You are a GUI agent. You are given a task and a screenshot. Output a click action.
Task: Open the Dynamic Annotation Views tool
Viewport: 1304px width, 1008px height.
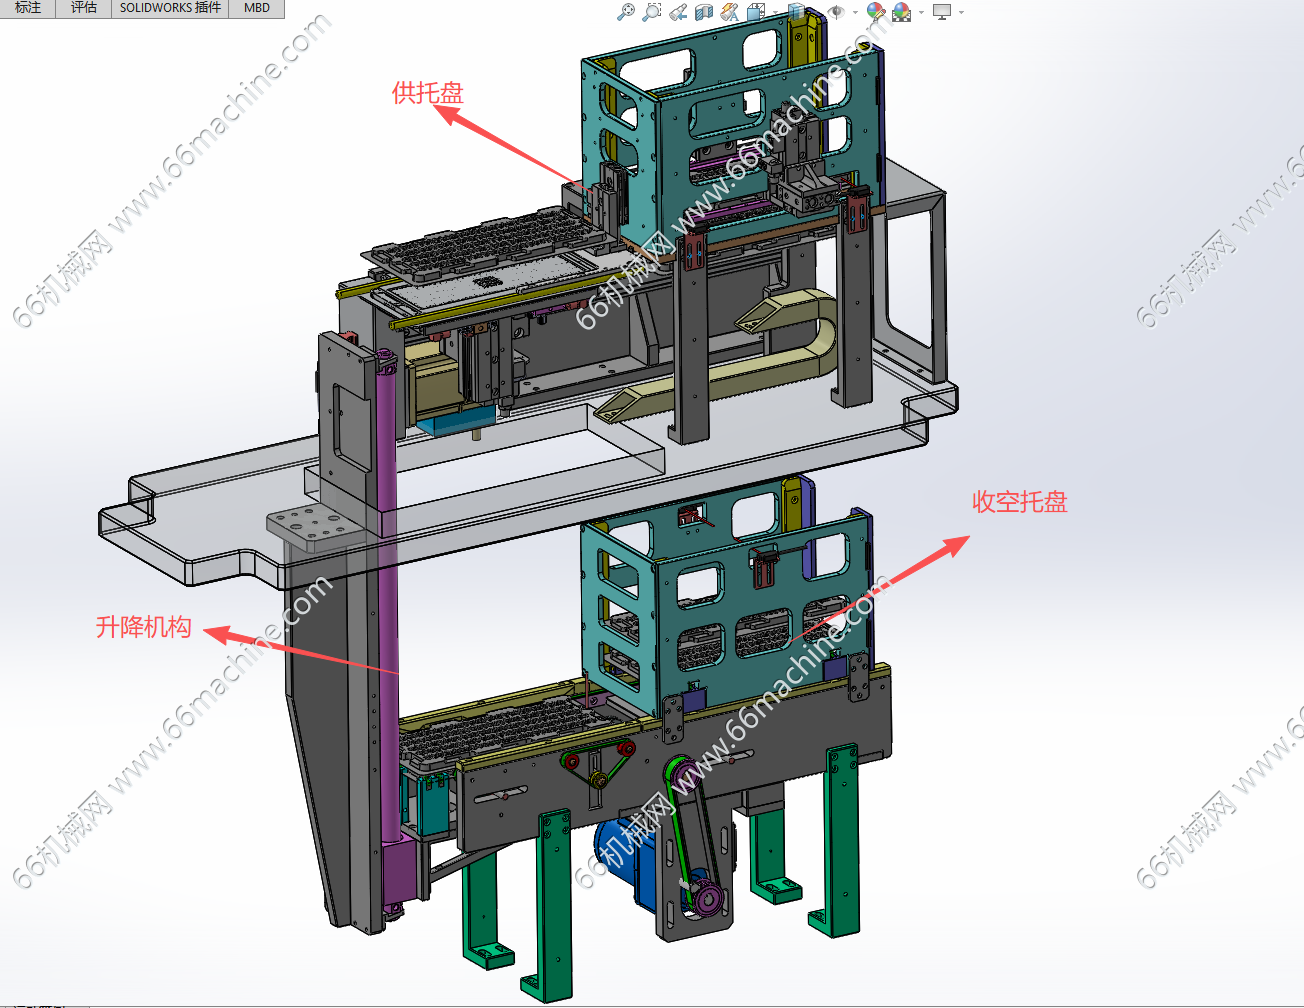tap(729, 12)
